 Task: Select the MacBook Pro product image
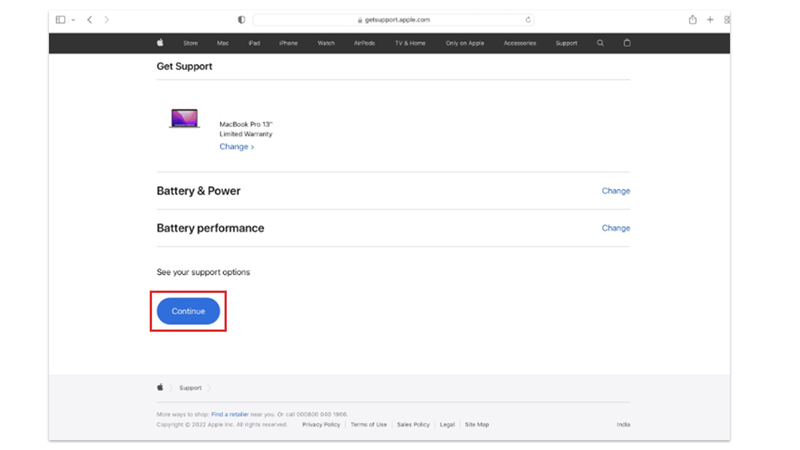coord(184,118)
